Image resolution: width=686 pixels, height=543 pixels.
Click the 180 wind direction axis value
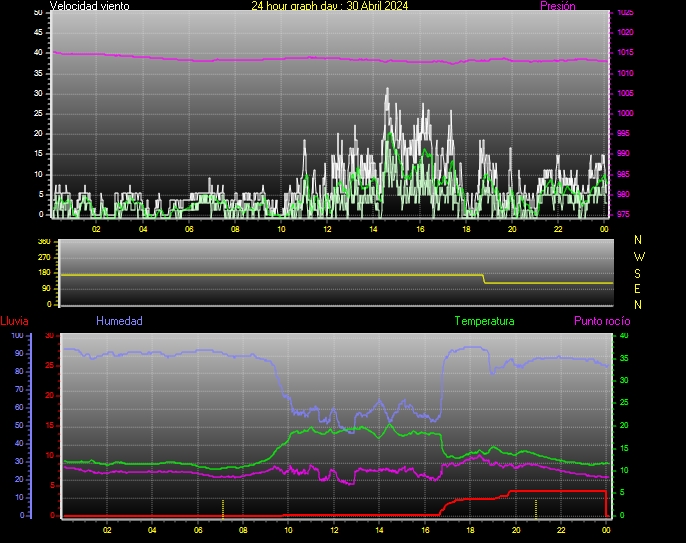tap(44, 273)
